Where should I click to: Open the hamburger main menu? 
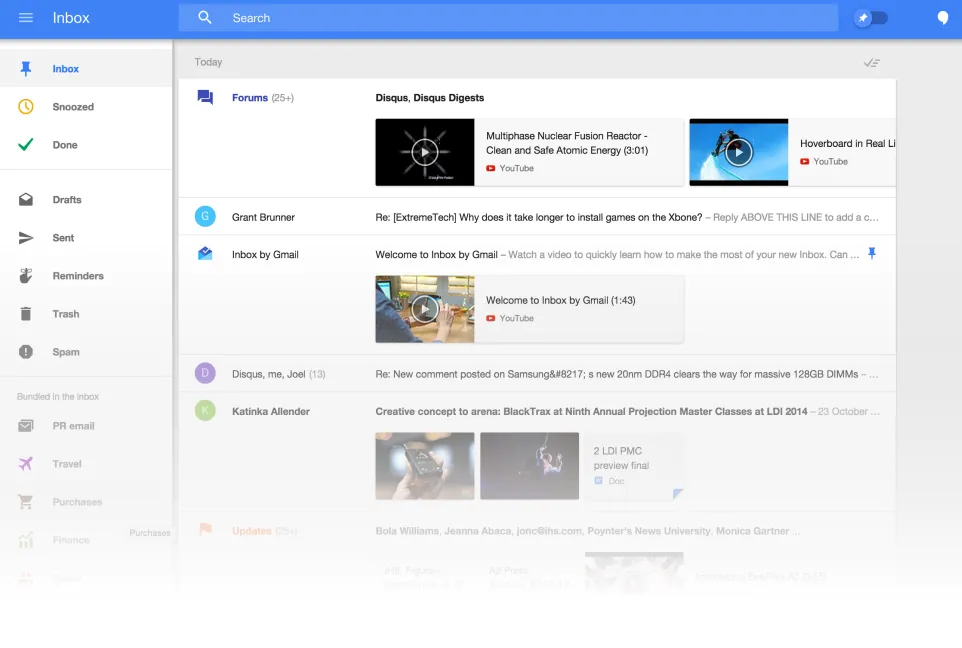(26, 18)
